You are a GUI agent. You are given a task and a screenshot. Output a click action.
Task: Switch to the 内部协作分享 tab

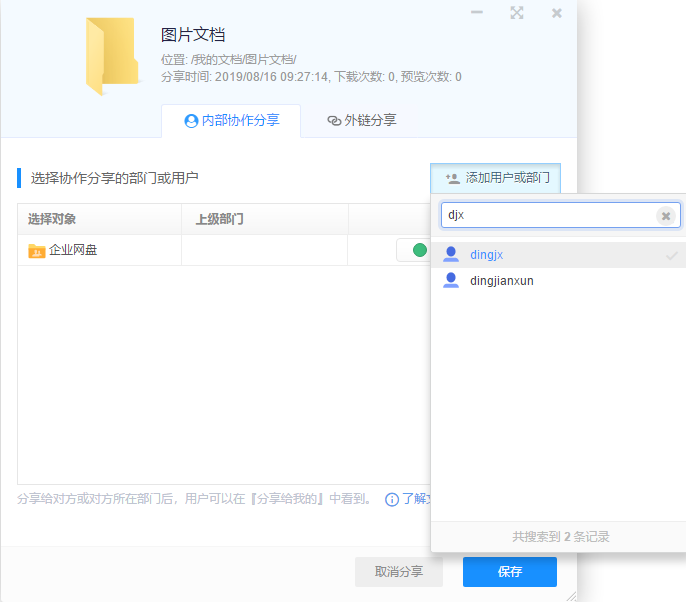pyautogui.click(x=231, y=120)
